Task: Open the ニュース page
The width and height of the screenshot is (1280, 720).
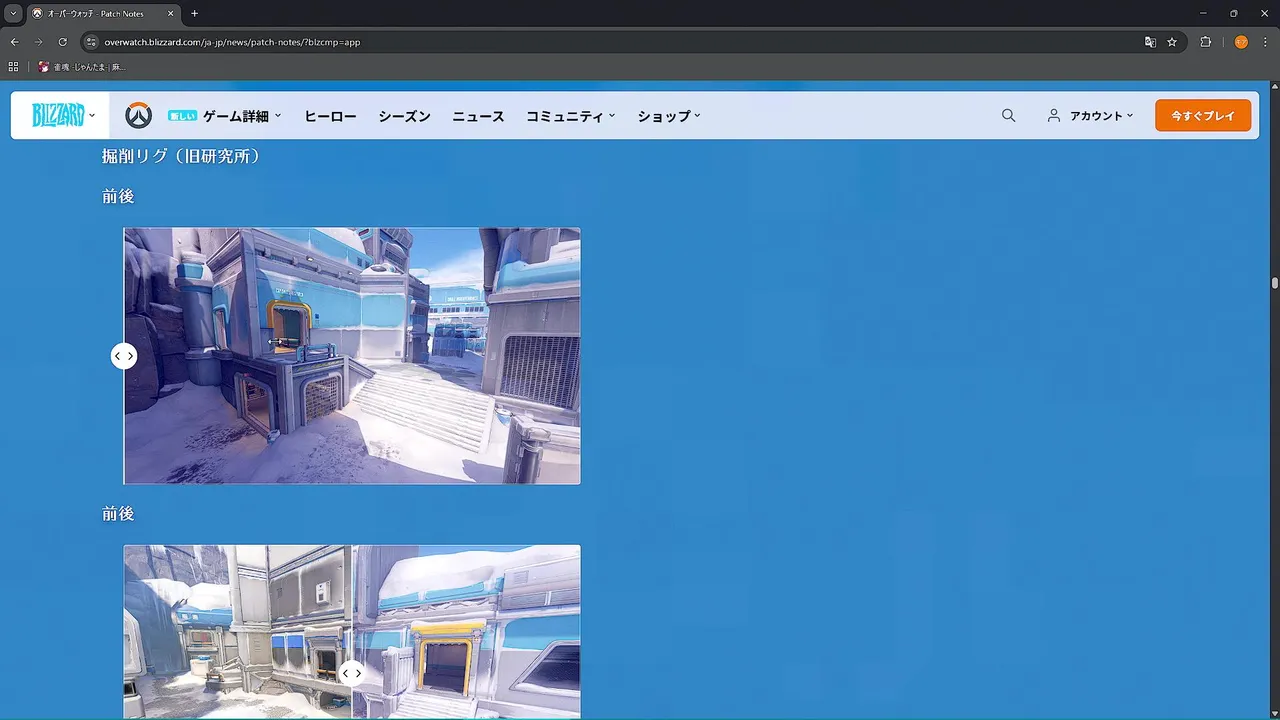Action: (x=478, y=116)
